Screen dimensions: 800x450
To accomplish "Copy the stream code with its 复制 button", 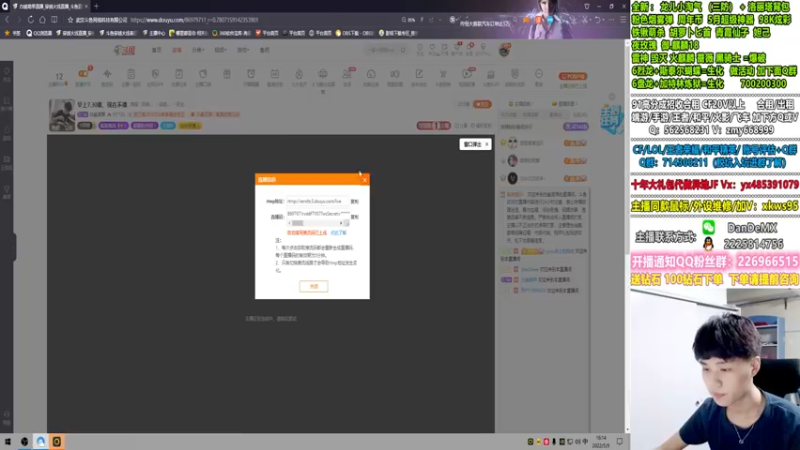I will click(x=355, y=217).
